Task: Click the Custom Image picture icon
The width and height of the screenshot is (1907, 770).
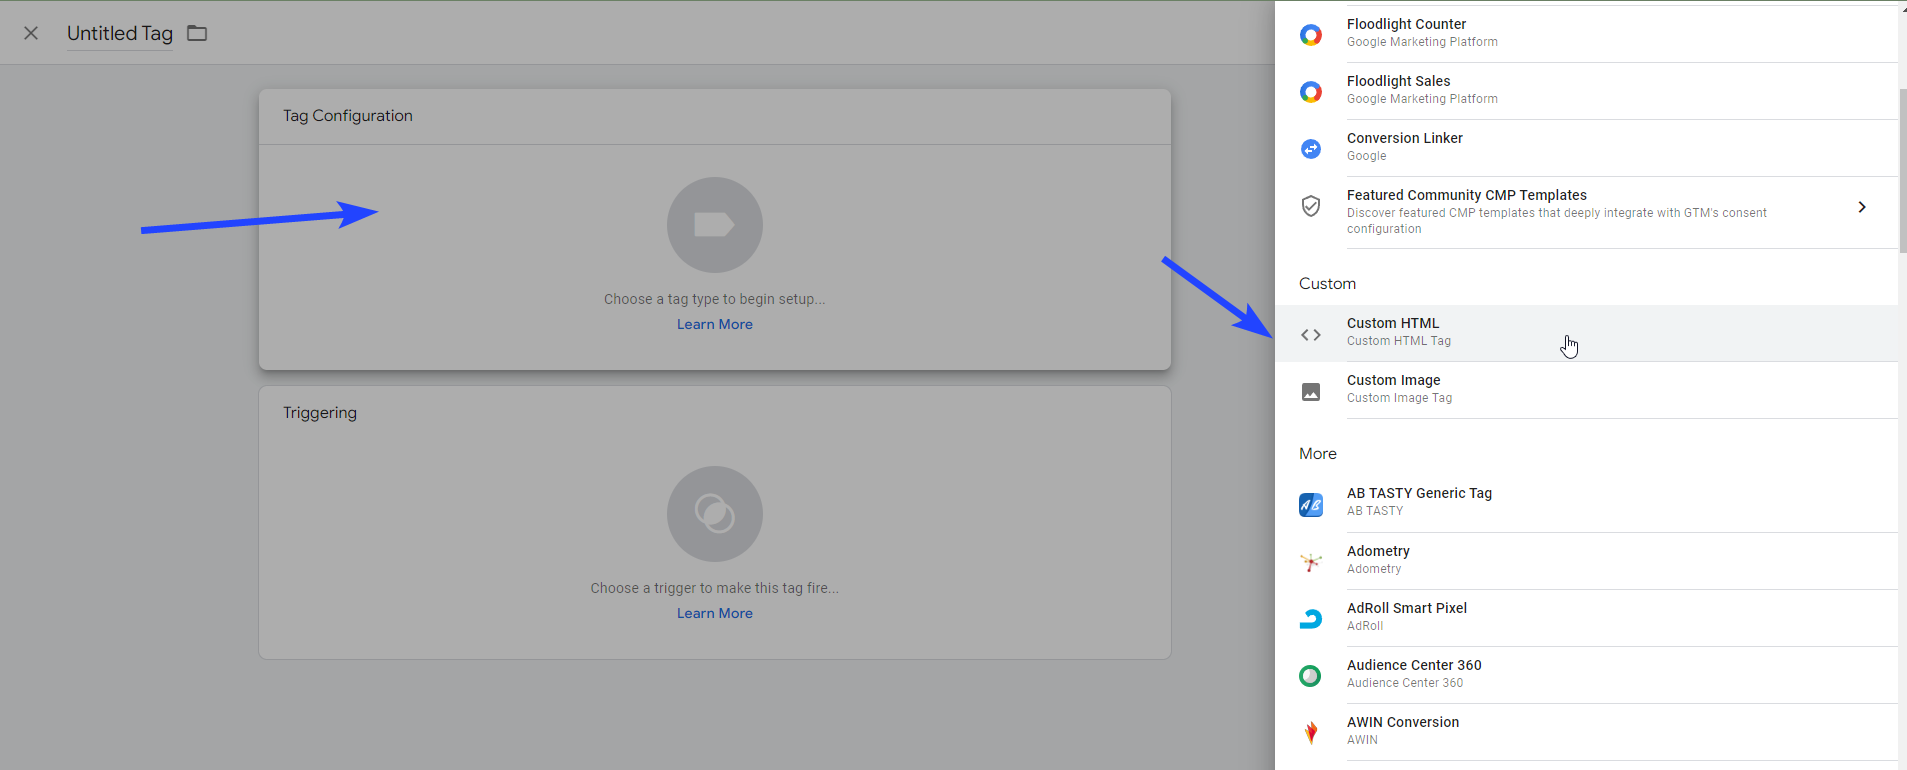Action: (1311, 392)
